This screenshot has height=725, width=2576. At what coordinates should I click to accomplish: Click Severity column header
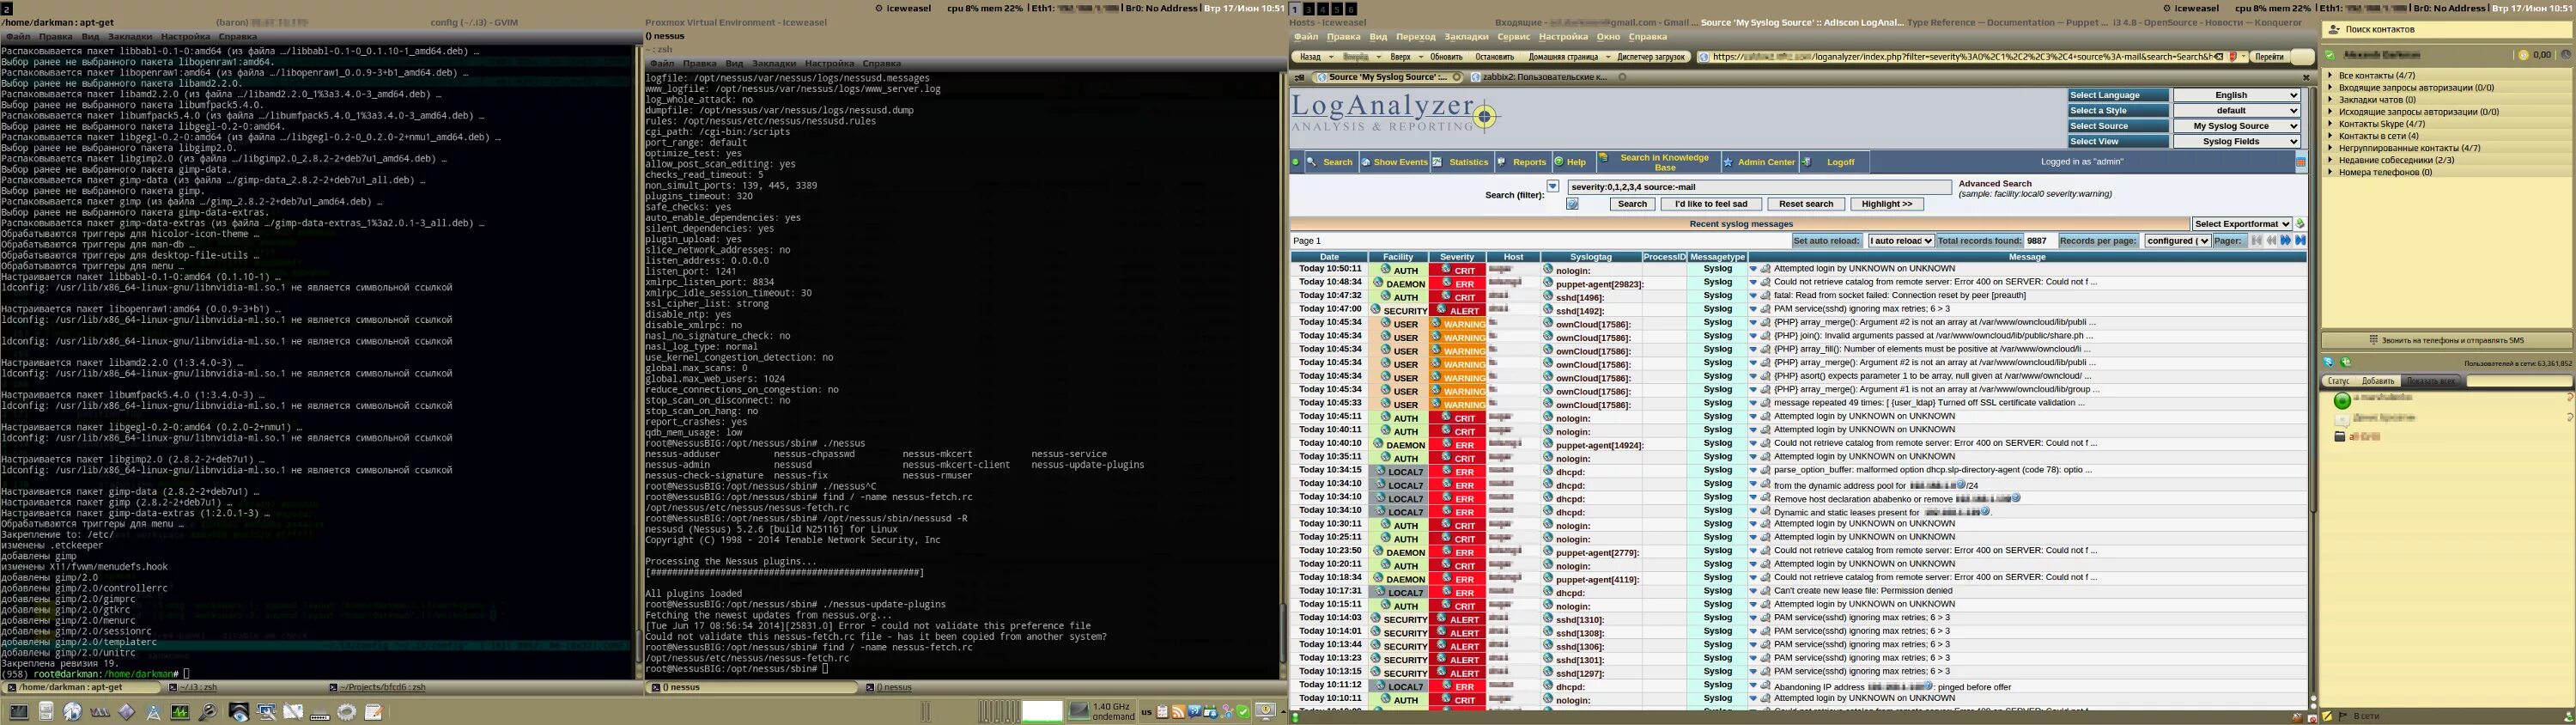click(x=1457, y=257)
